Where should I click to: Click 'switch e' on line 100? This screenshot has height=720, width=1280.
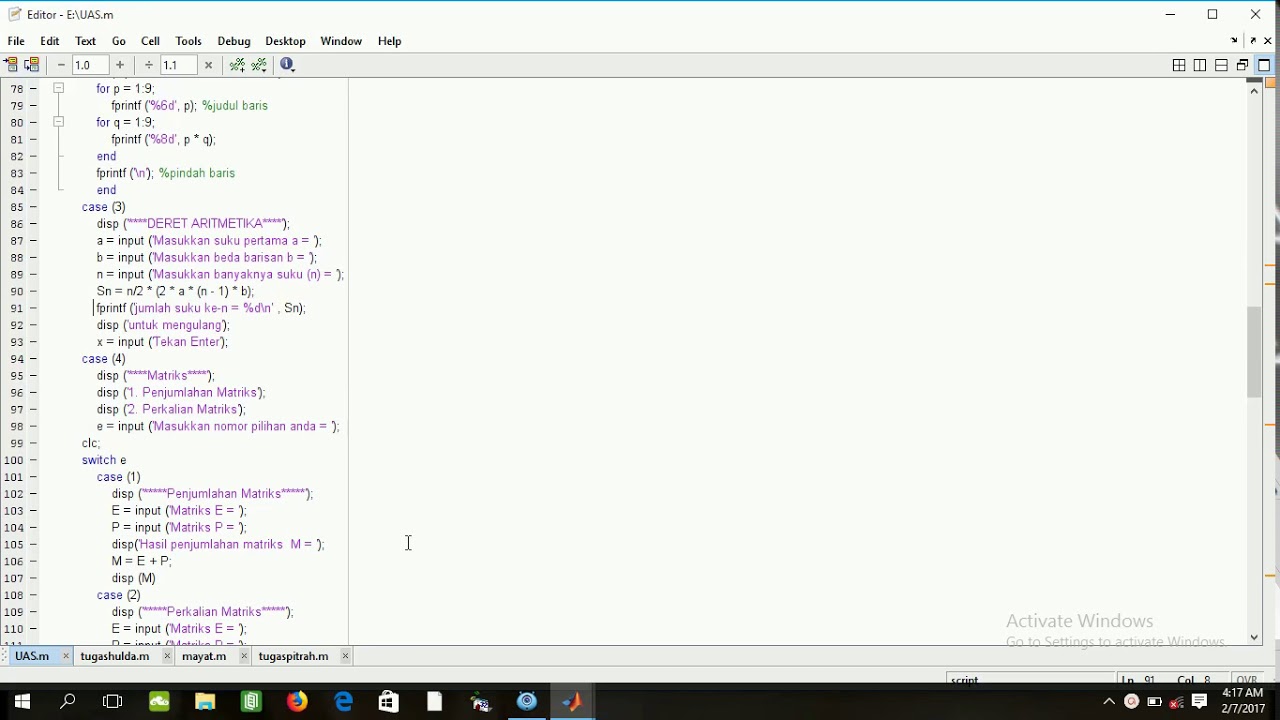tap(104, 460)
